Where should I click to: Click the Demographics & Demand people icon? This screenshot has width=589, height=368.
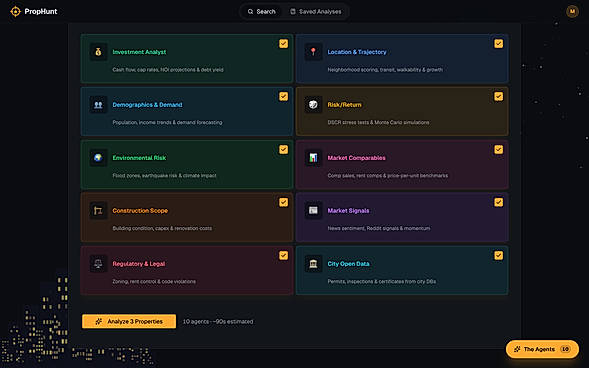click(x=98, y=105)
